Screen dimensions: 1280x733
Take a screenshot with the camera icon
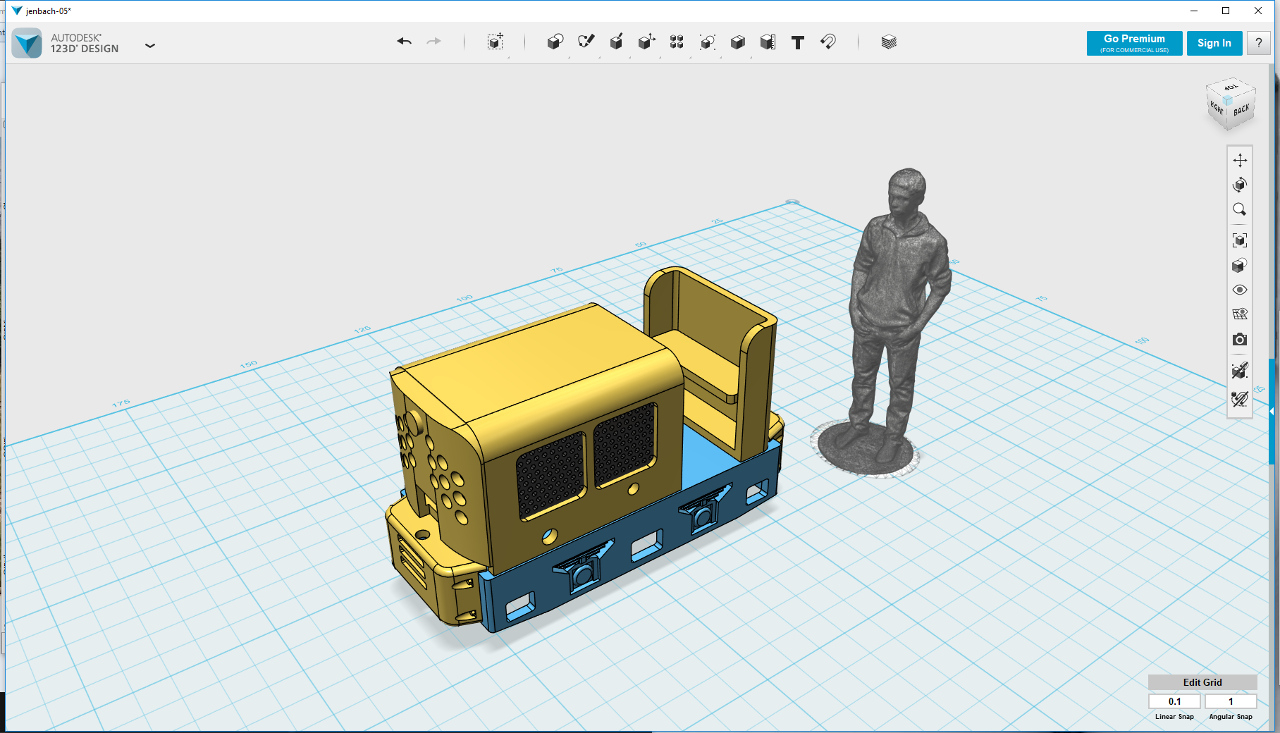[1240, 340]
